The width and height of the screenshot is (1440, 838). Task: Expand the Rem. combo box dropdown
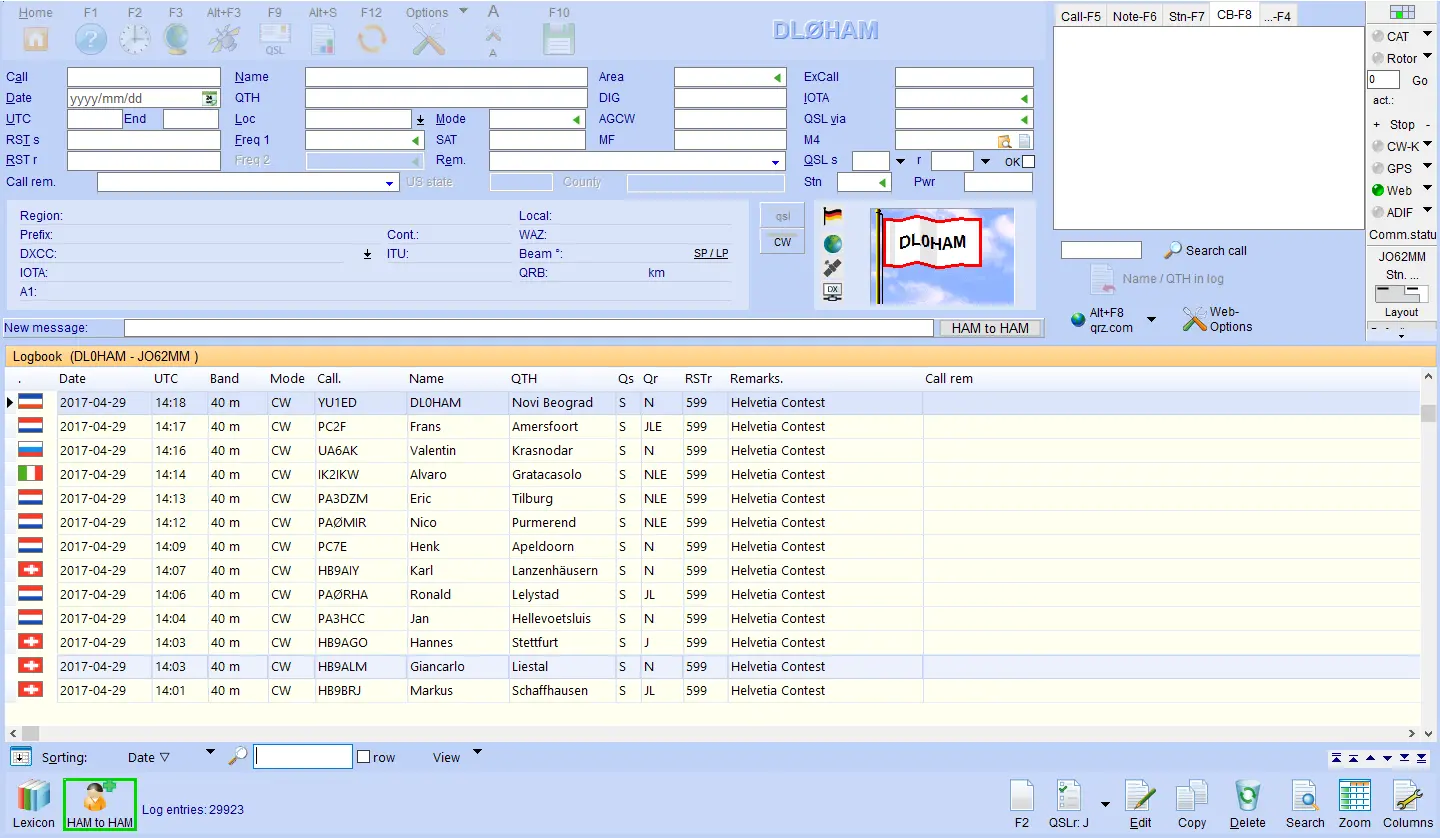pyautogui.click(x=776, y=162)
